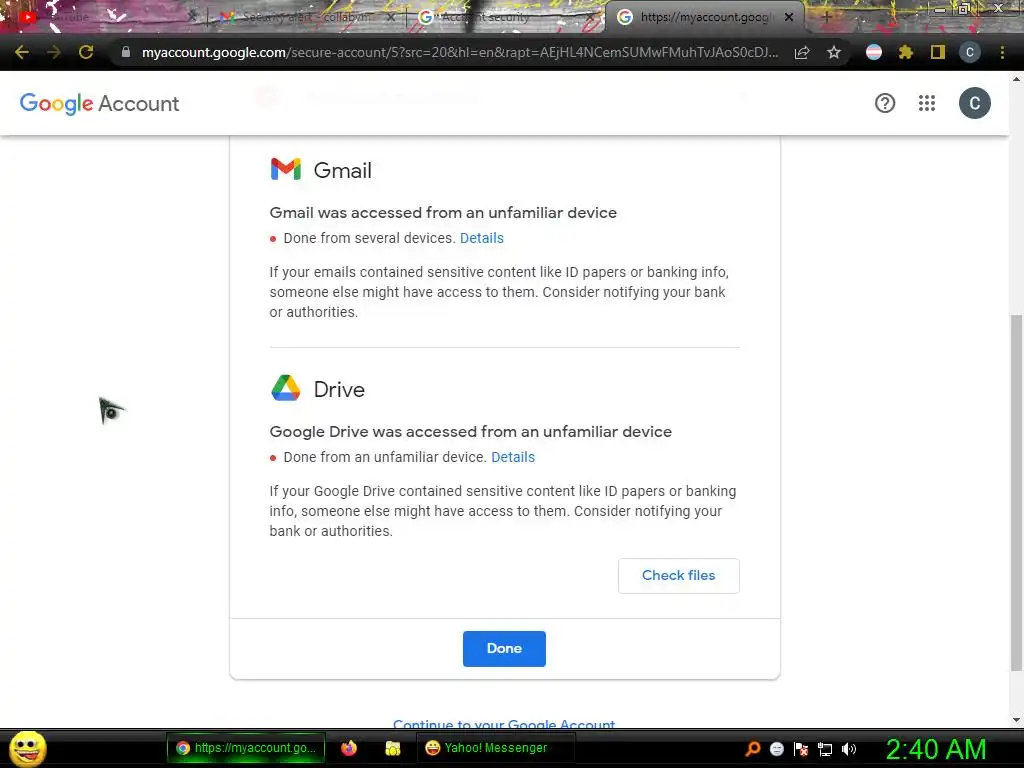Click the Google Drive logo icon

[285, 388]
